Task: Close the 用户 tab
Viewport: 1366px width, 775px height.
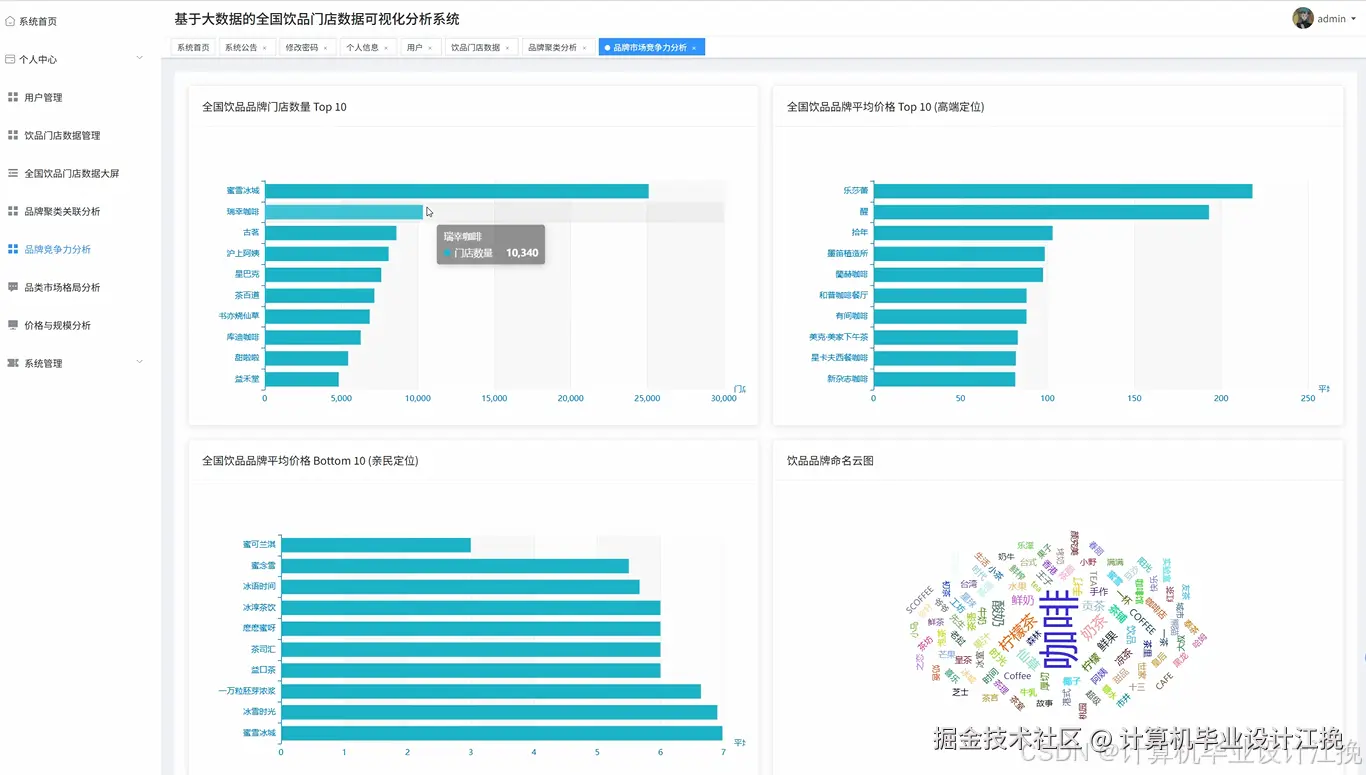Action: pyautogui.click(x=430, y=48)
